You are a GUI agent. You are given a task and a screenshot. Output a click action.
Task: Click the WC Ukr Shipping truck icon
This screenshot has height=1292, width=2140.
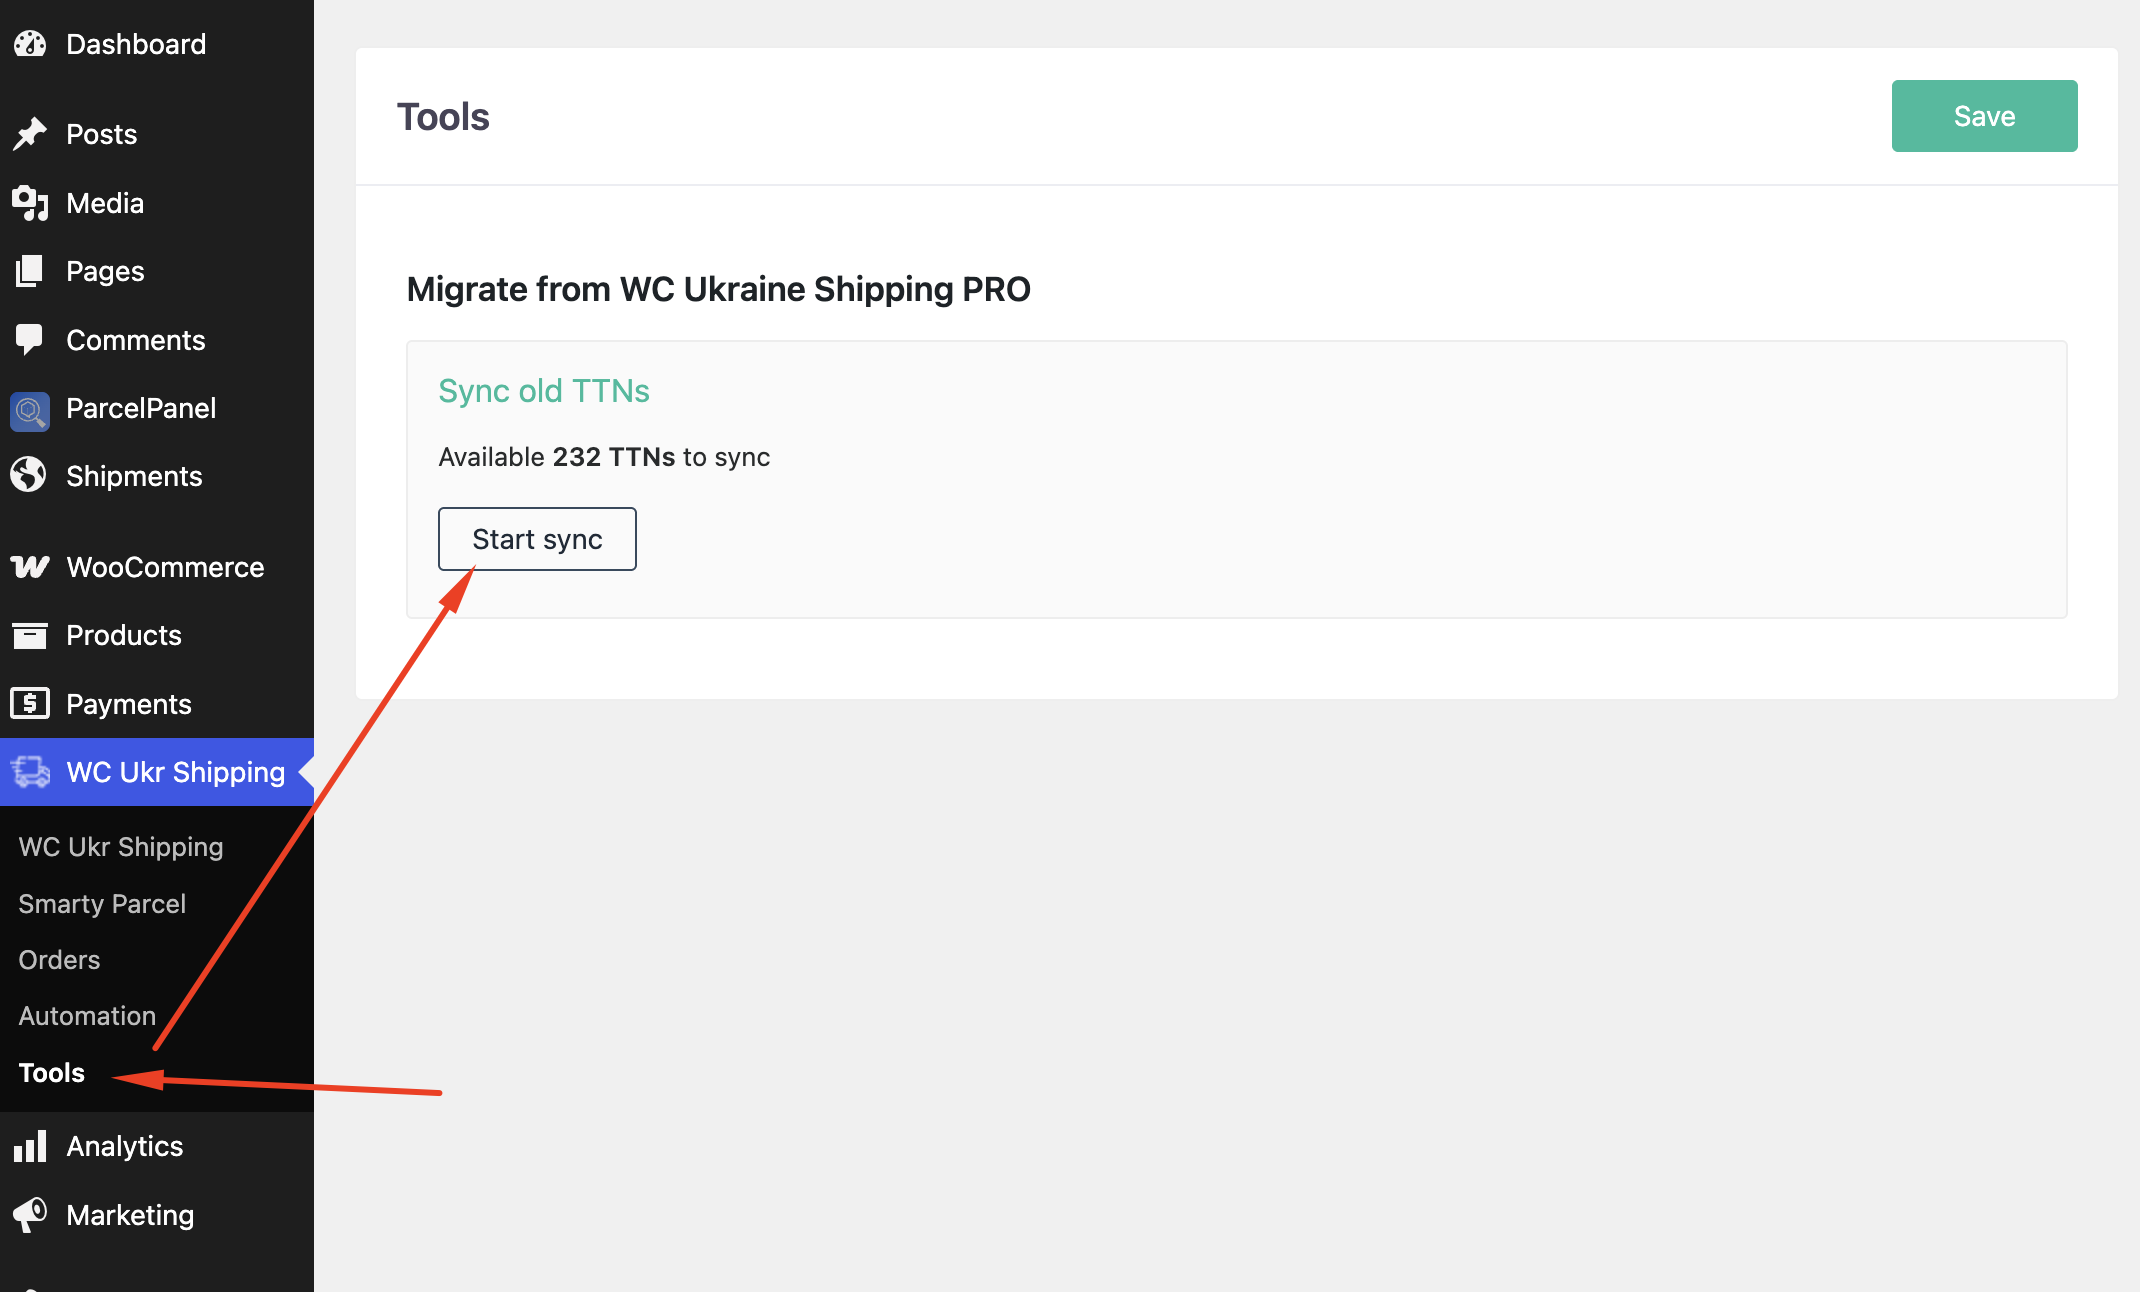coord(30,772)
